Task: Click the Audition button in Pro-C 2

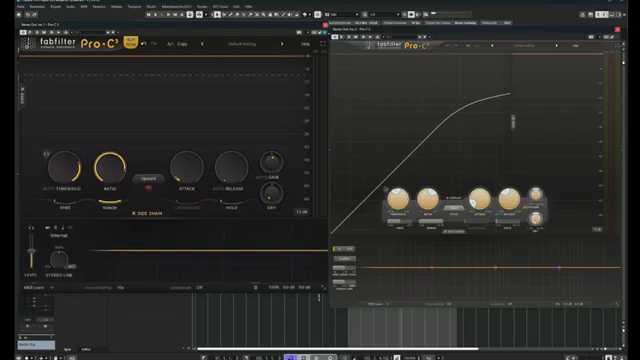Action: (x=344, y=258)
